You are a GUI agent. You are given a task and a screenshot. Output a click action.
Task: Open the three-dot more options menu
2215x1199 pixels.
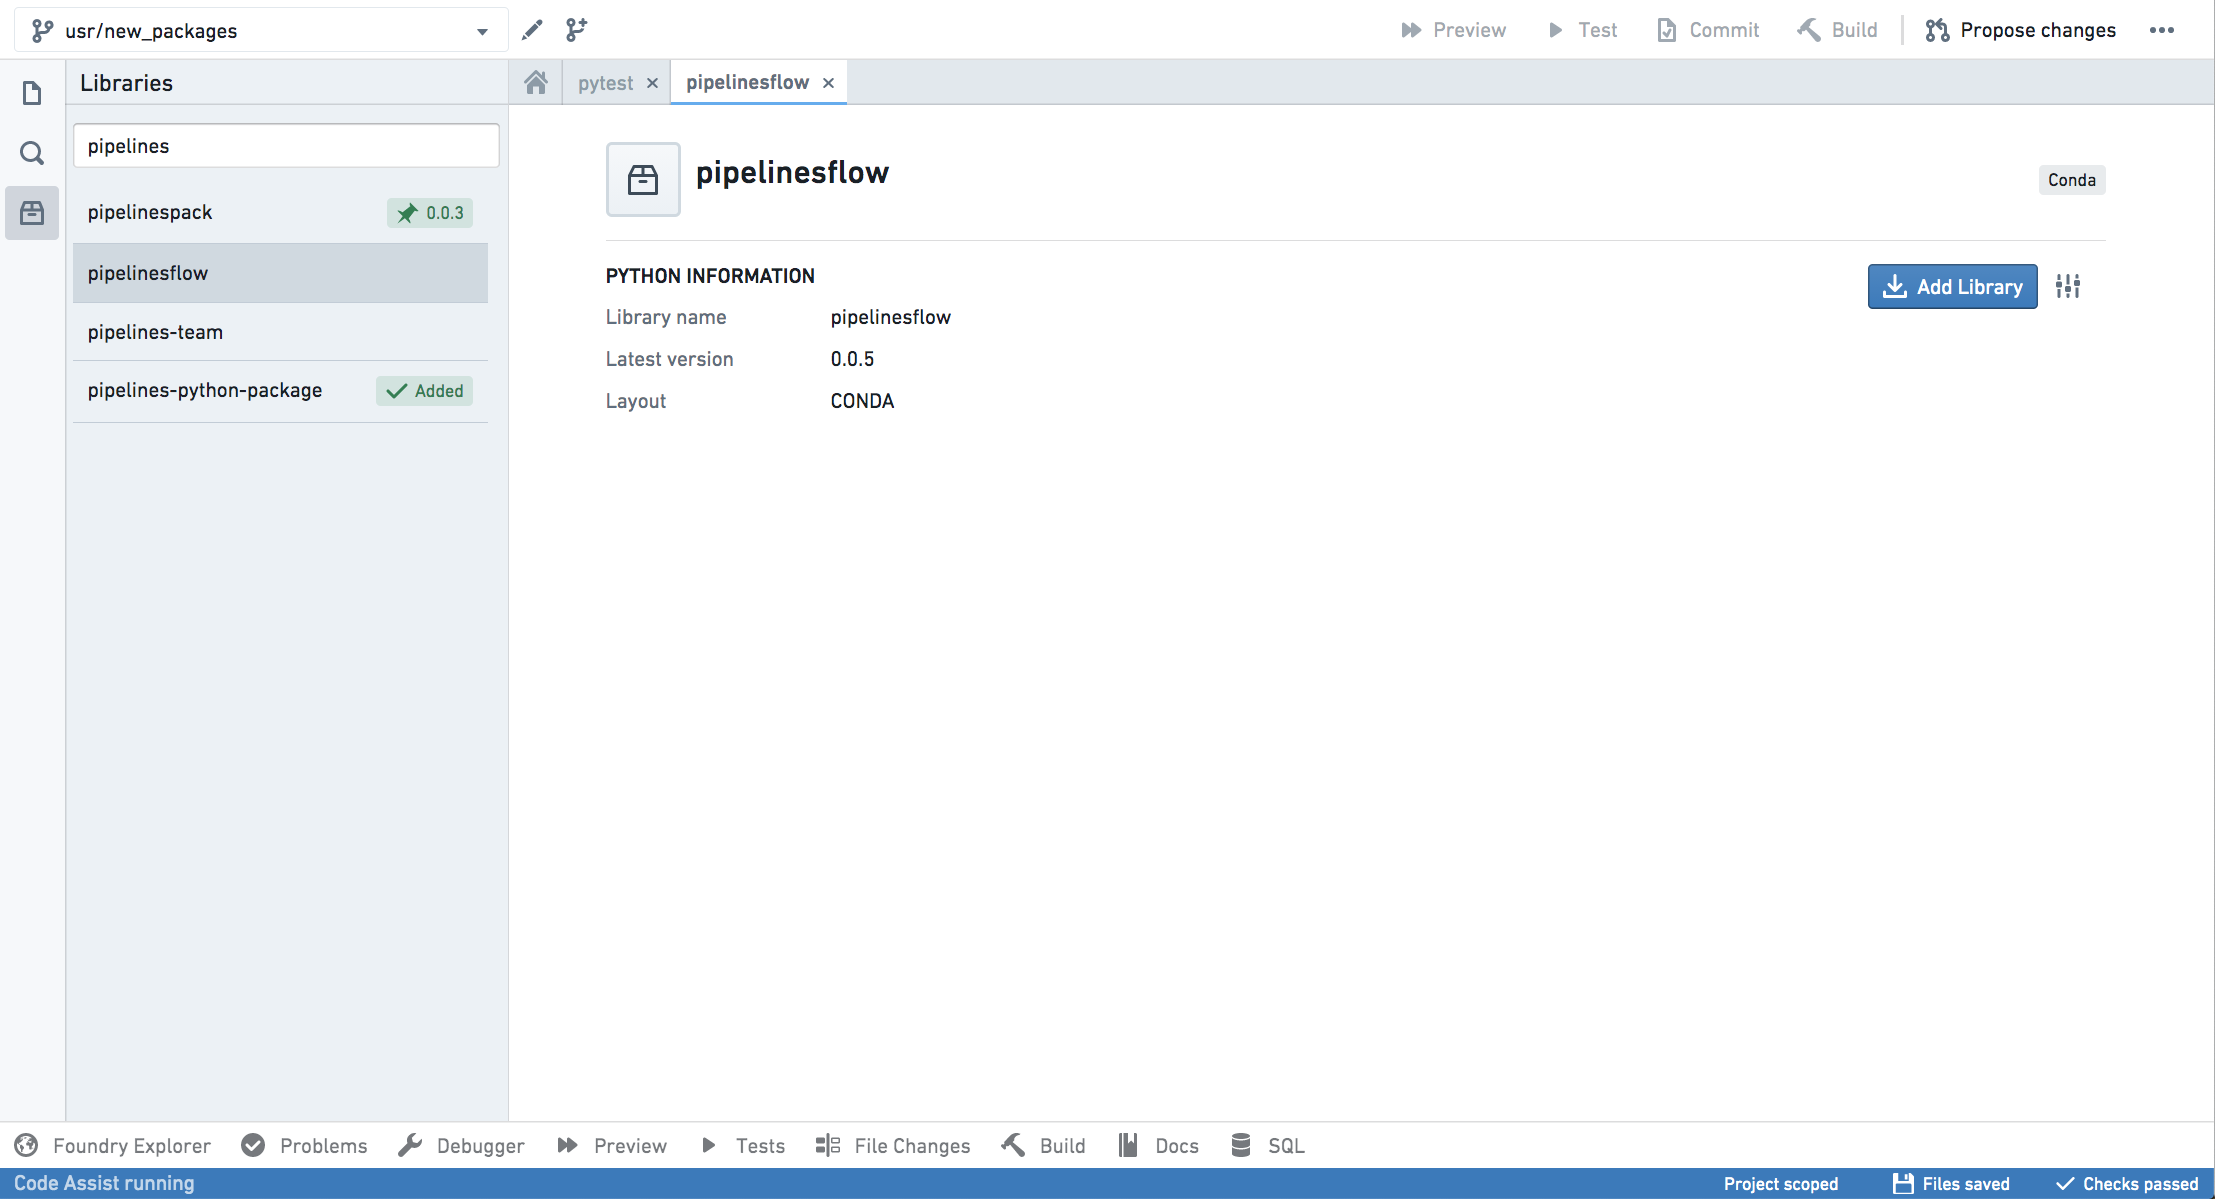click(x=2162, y=30)
